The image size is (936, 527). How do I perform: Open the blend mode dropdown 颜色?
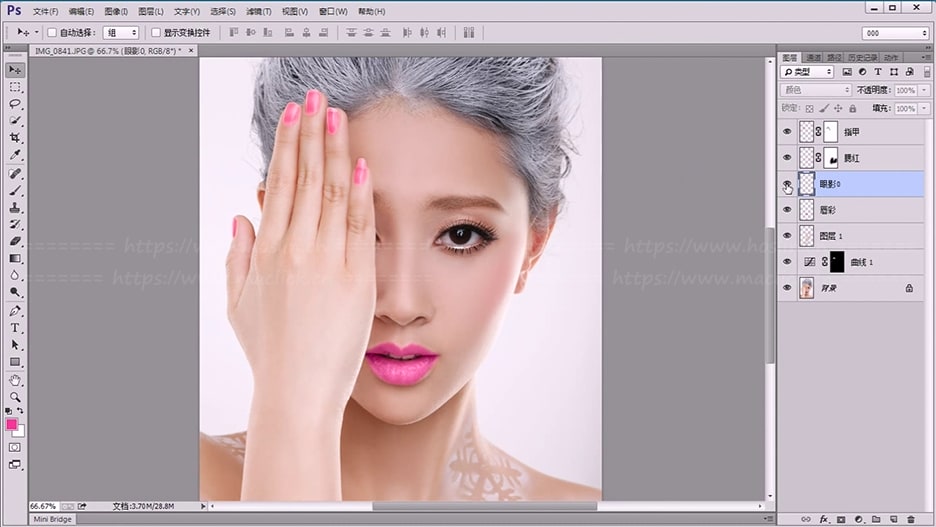tap(815, 90)
